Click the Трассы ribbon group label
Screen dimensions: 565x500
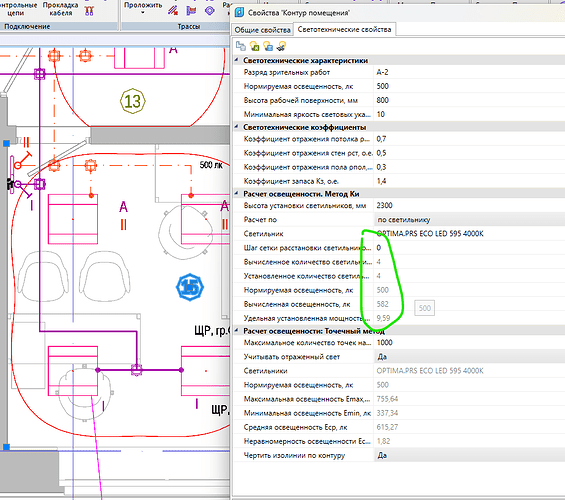(188, 26)
